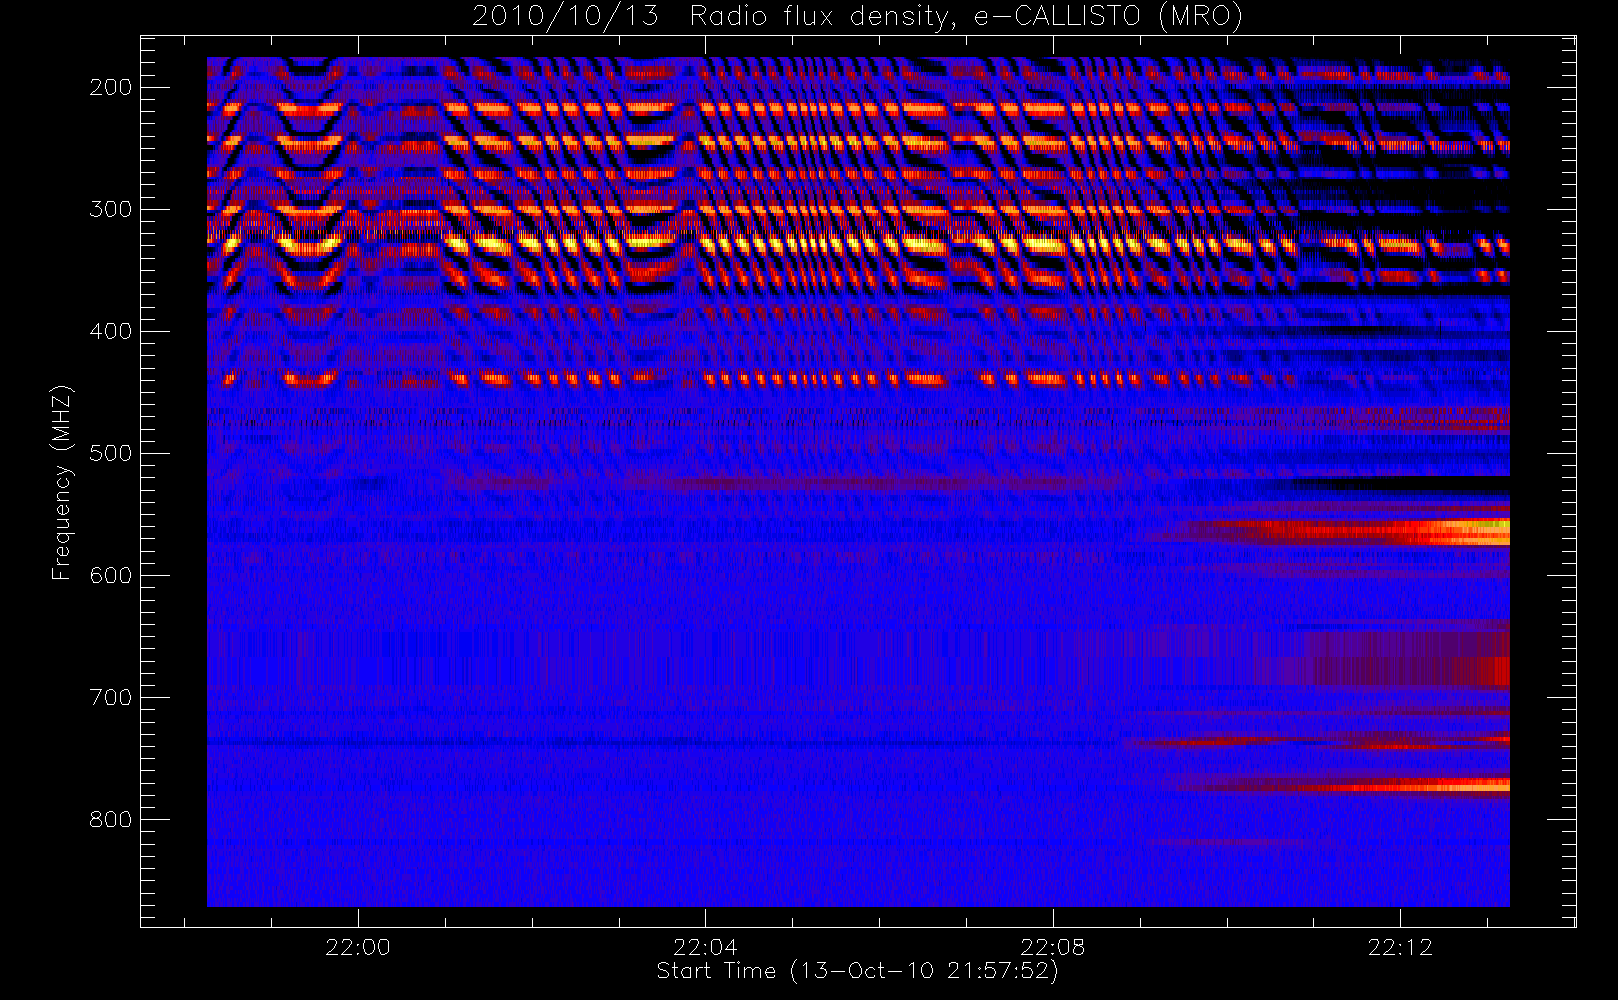1618x1000 pixels.
Task: Click the 'Frequency (MHz)' y-axis label
Action: click(62, 482)
